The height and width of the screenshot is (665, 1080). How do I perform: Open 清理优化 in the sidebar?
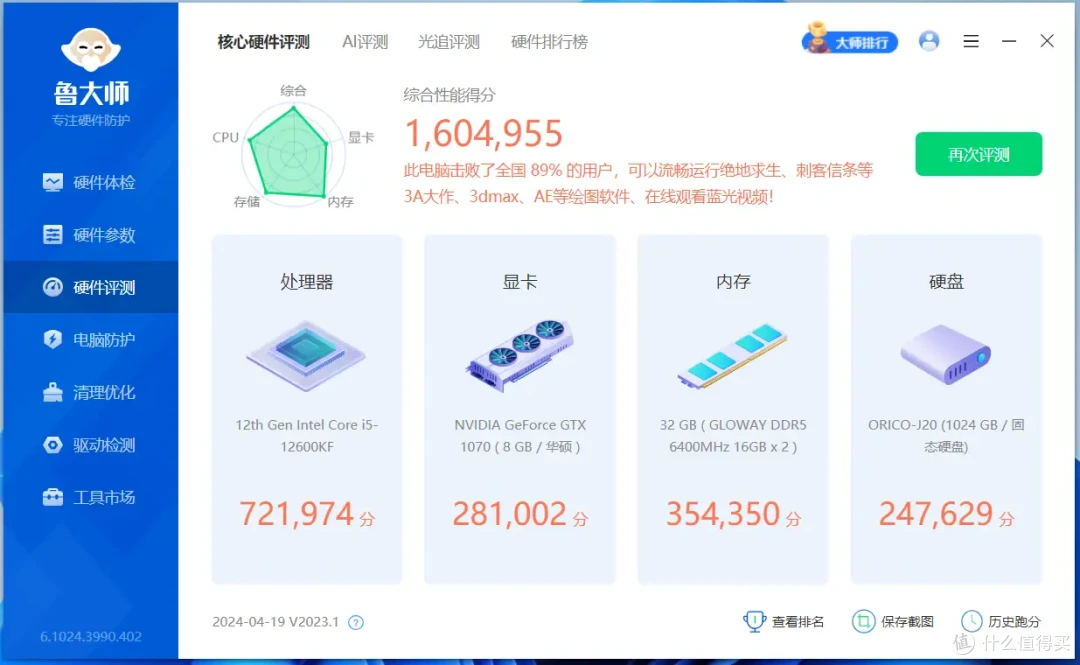tap(90, 392)
